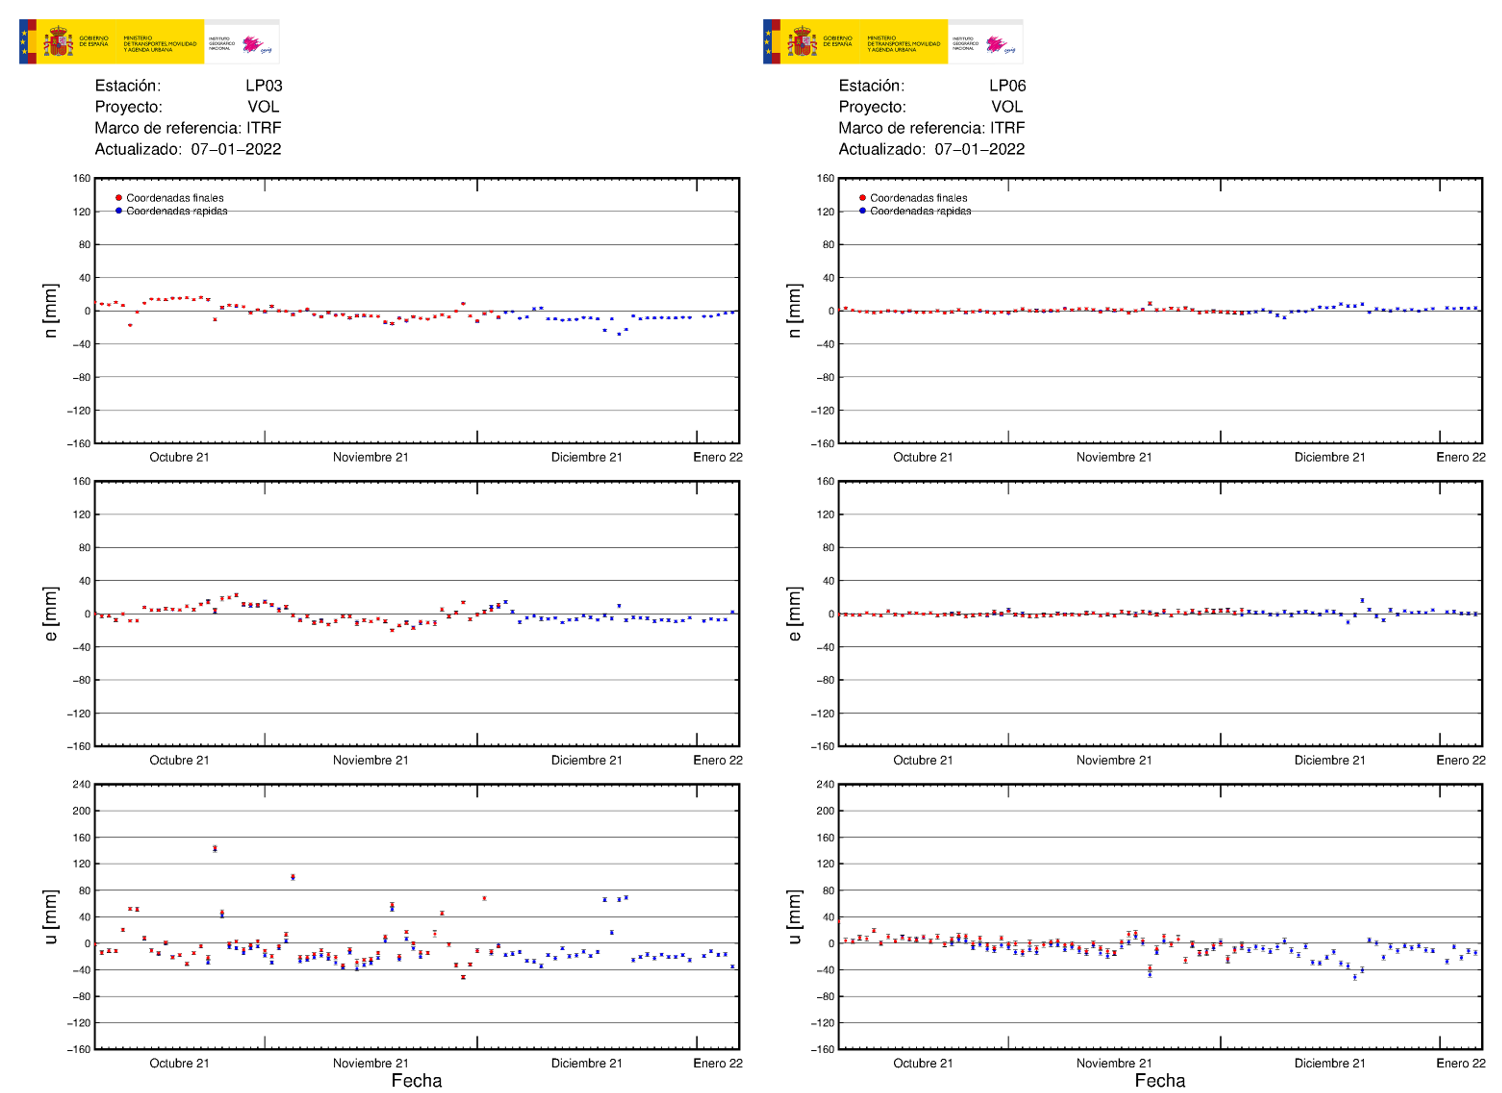Click the LP06 station name

point(1007,86)
